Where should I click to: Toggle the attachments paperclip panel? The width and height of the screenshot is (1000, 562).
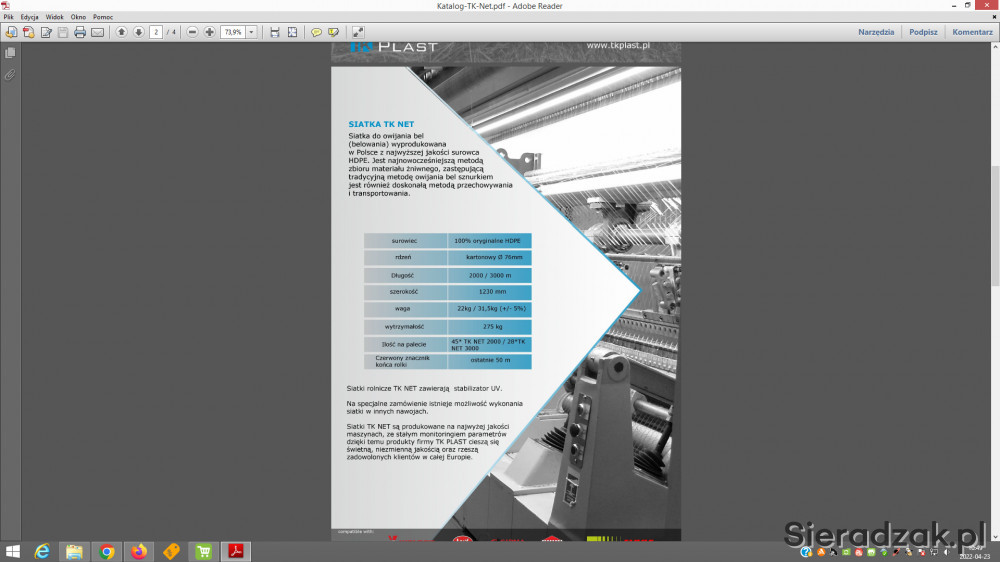(x=10, y=75)
